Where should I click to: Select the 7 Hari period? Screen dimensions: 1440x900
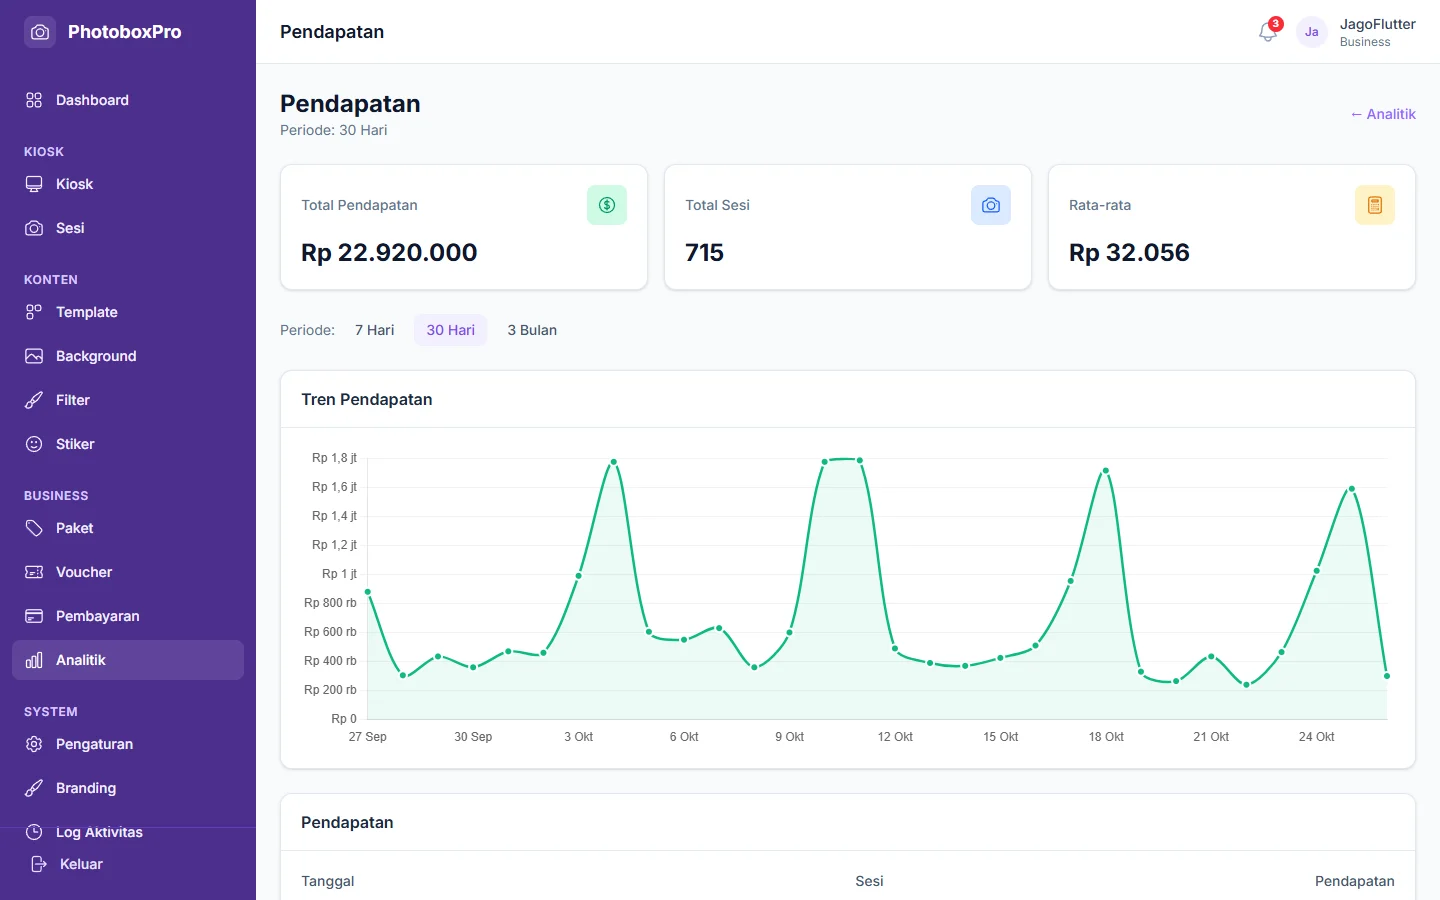point(375,330)
